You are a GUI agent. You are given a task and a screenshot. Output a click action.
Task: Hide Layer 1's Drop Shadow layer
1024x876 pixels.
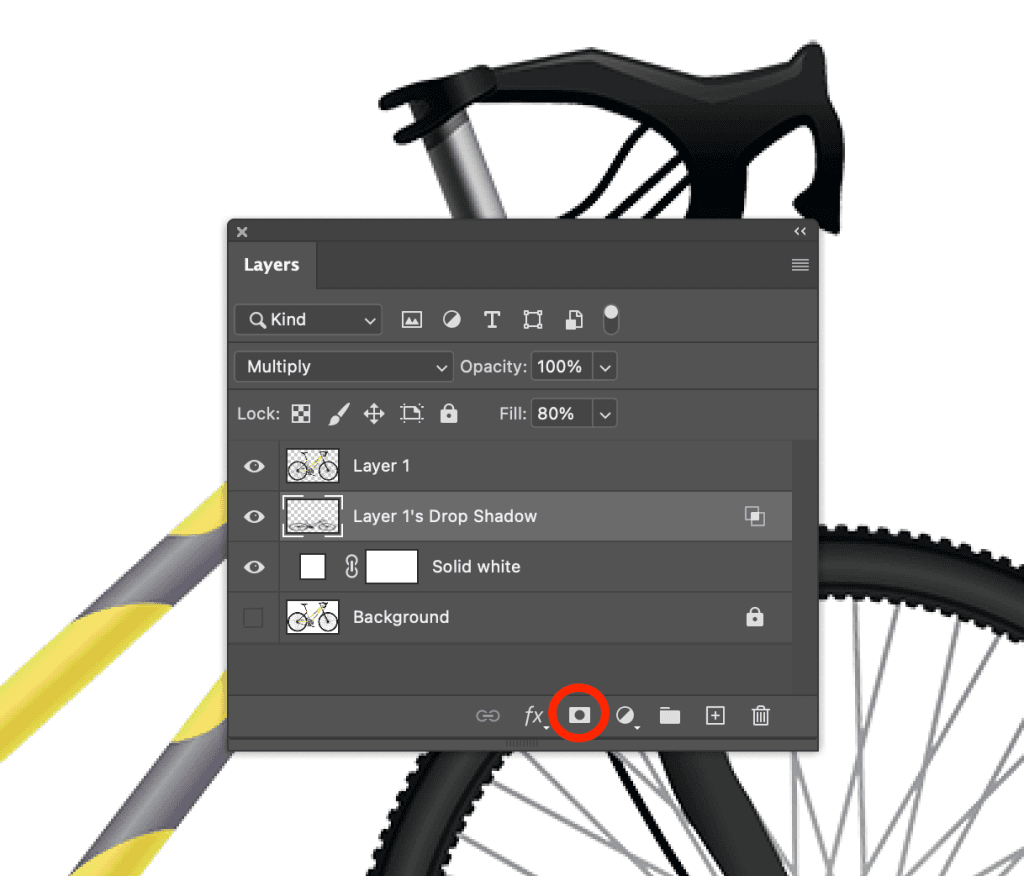pyautogui.click(x=254, y=516)
